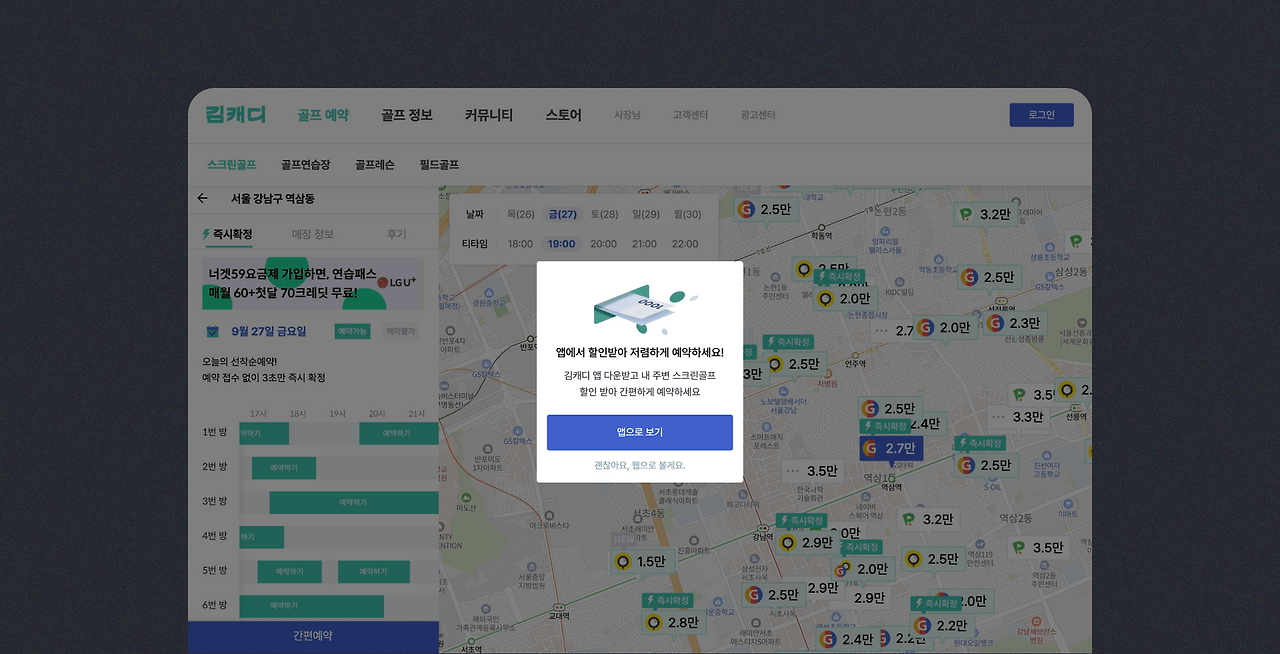Switch to the 필드골프 tab
Image resolution: width=1280 pixels, height=654 pixels.
click(439, 165)
